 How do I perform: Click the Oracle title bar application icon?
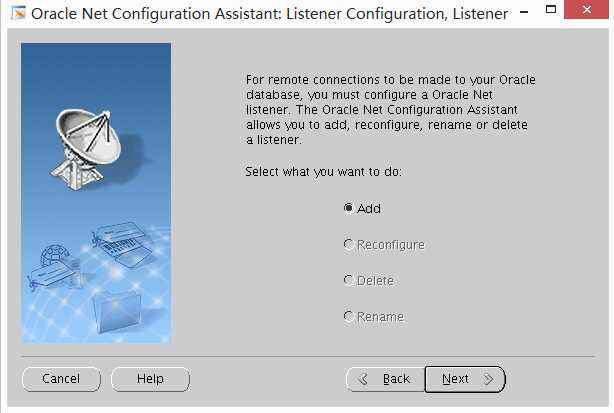pos(16,14)
